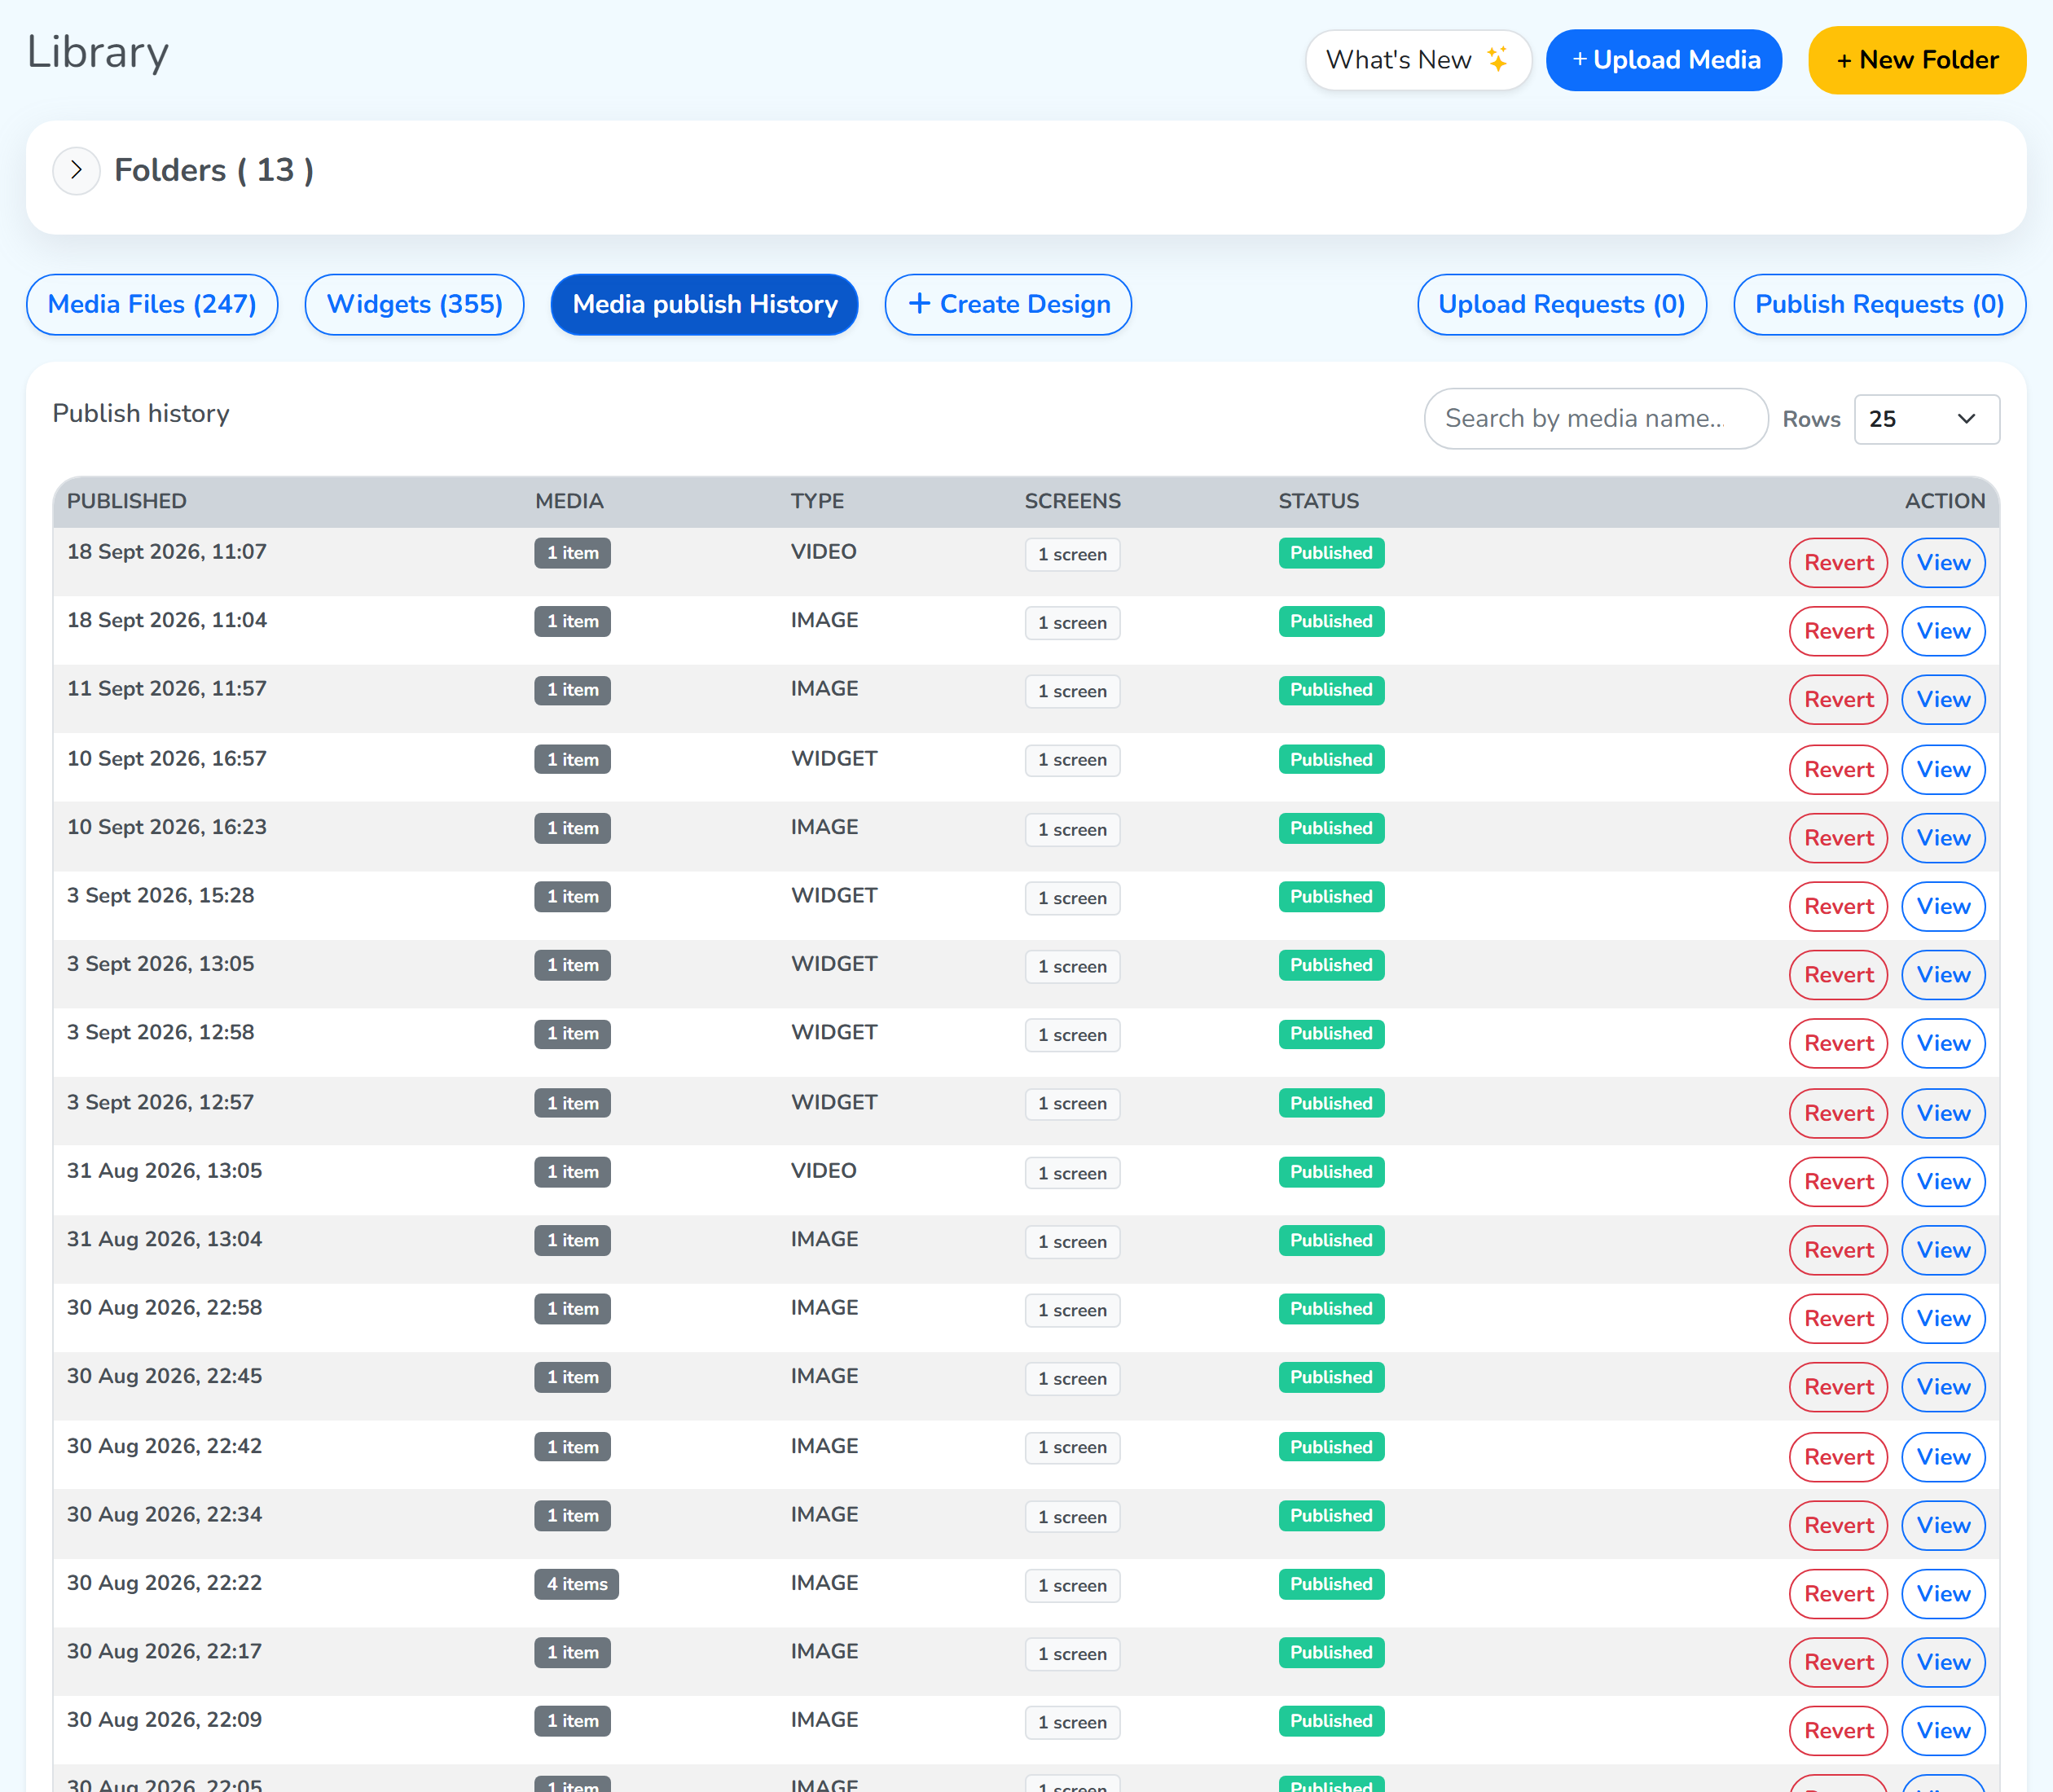
Task: Click the Published status for 10 Sept 16:57
Action: tap(1331, 760)
